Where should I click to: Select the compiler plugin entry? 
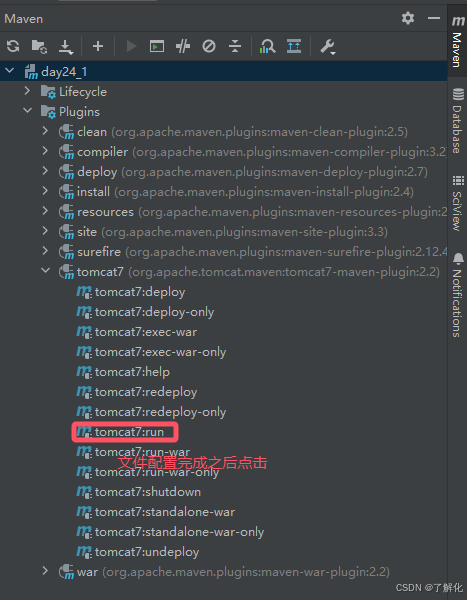(x=253, y=152)
